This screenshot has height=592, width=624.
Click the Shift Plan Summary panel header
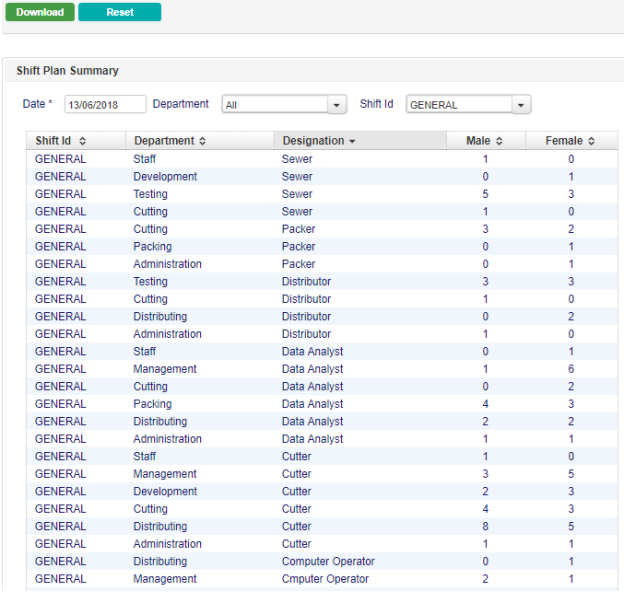68,71
